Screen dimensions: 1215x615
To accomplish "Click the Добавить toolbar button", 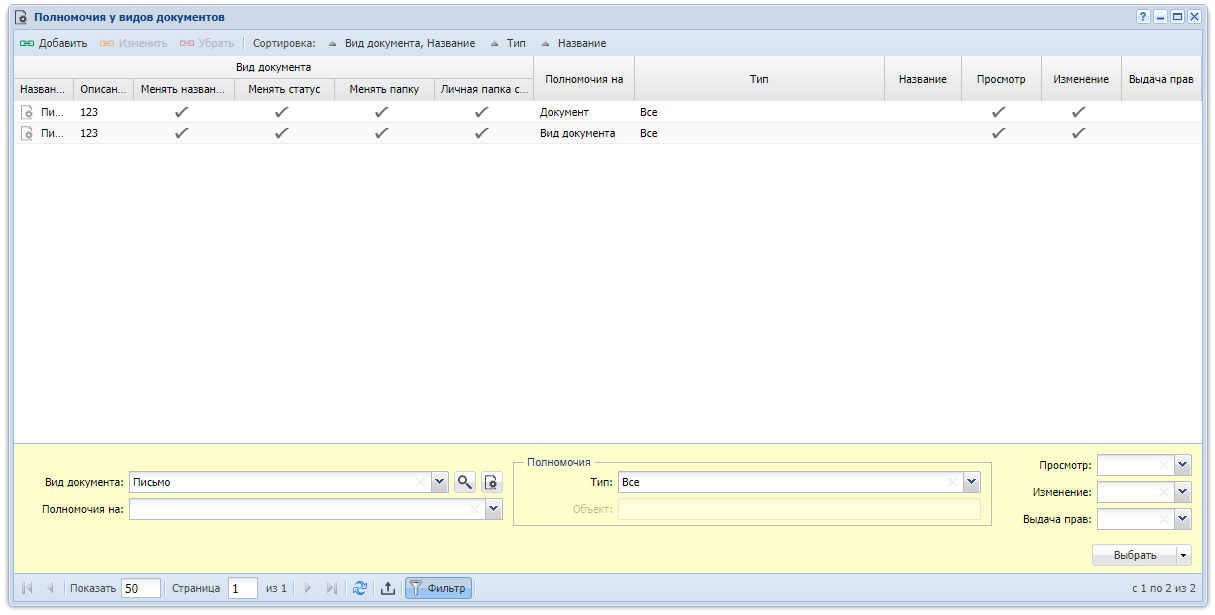I will (54, 43).
